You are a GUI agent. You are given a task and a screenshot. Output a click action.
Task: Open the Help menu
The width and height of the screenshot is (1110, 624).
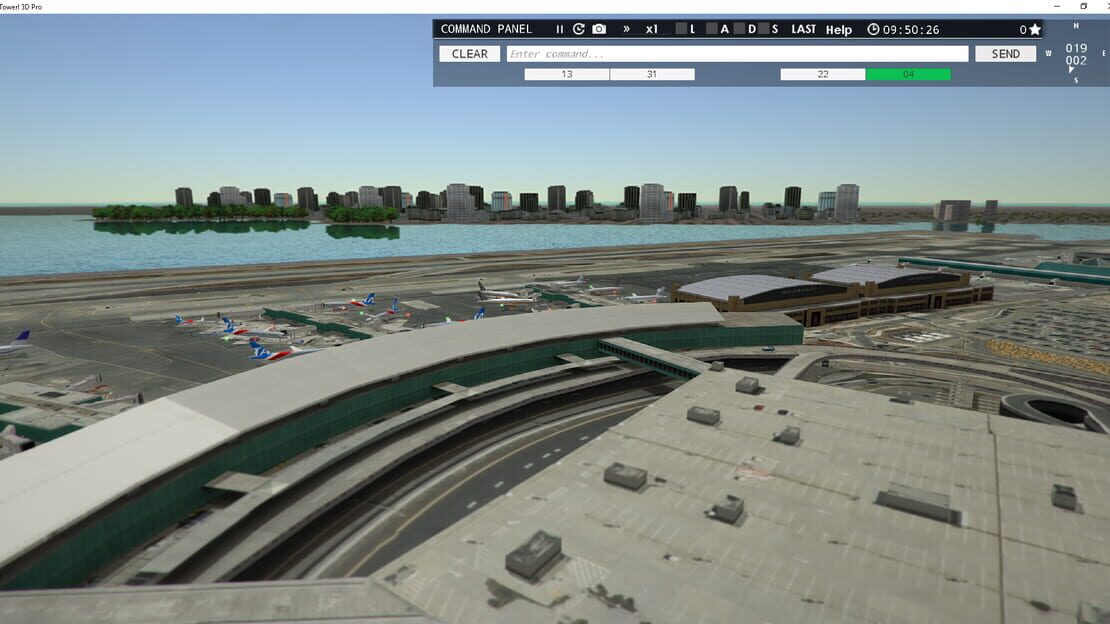coord(839,30)
